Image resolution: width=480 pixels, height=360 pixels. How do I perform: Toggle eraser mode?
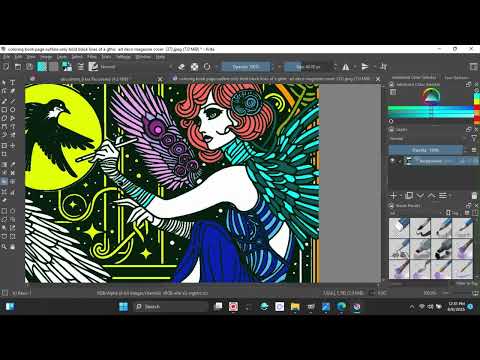point(181,67)
